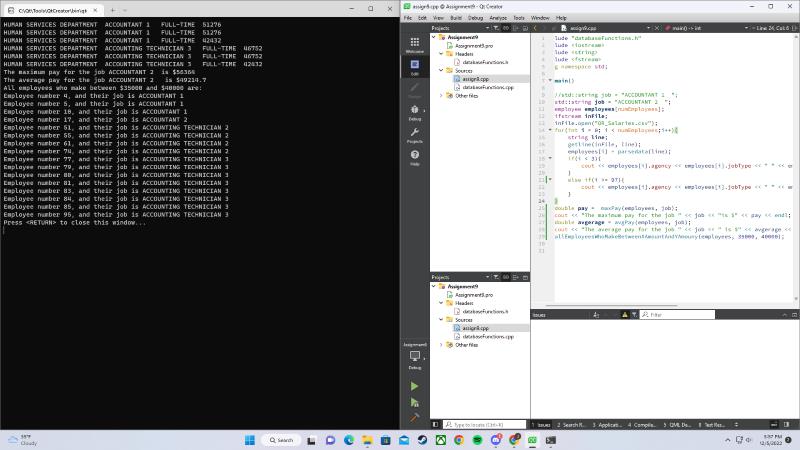Open Google Chrome from the taskbar
This screenshot has height=450, width=800.
(x=459, y=440)
